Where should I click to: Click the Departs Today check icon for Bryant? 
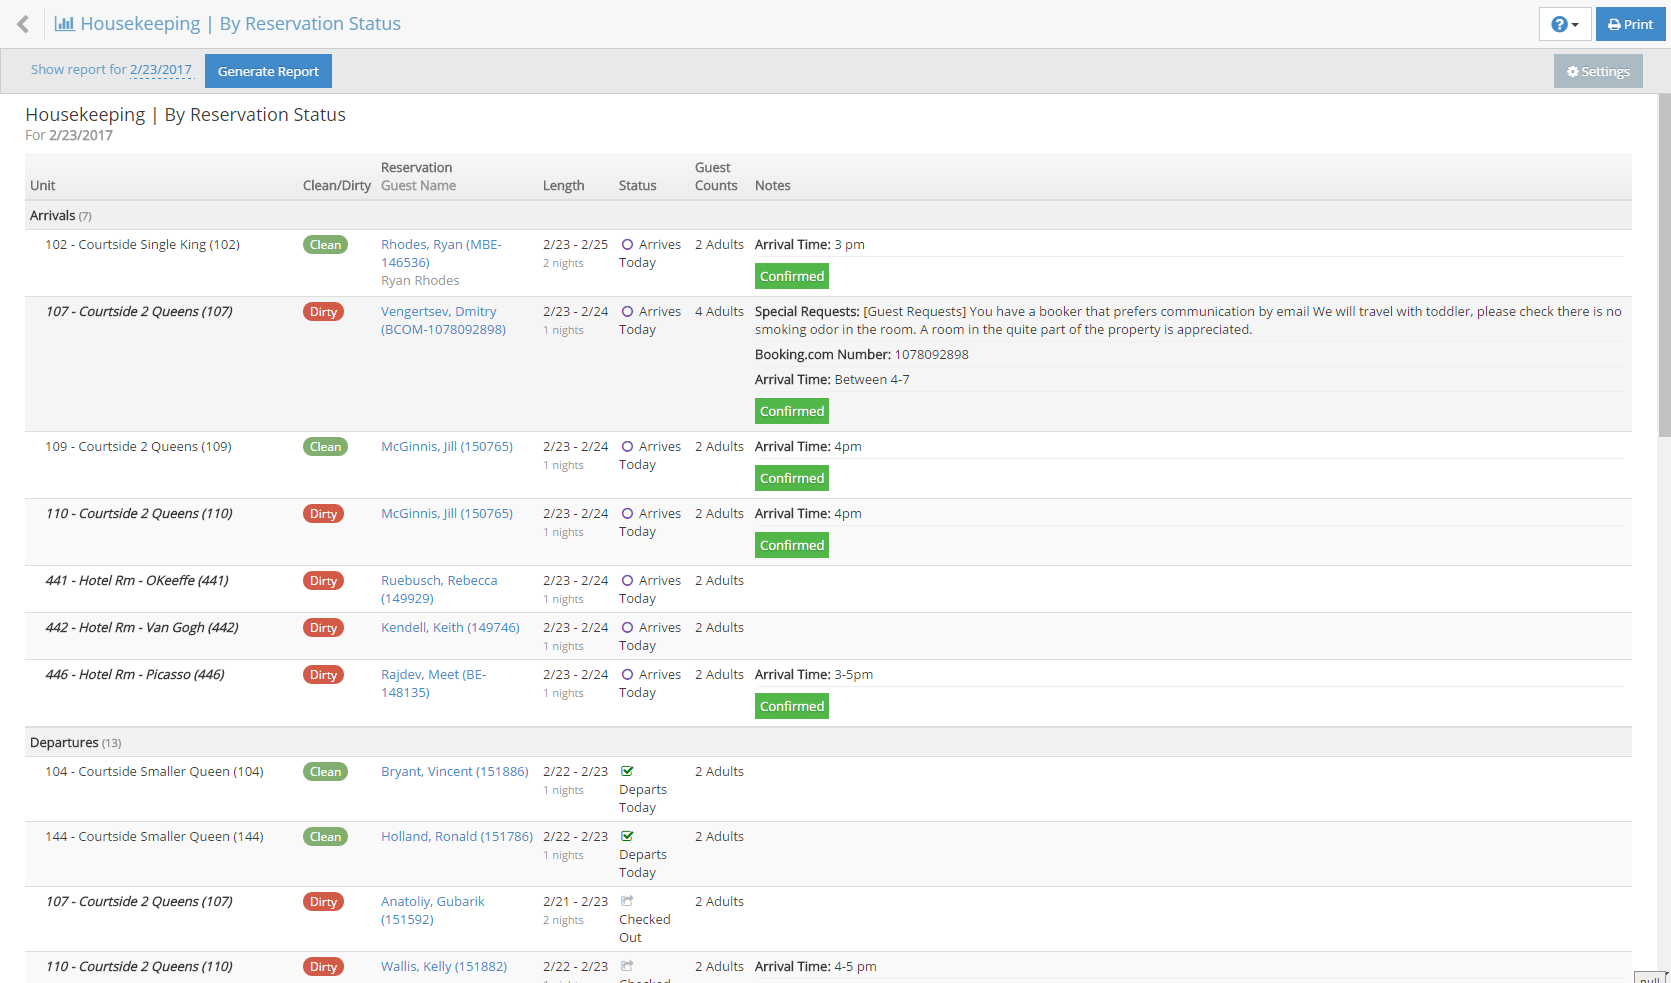(627, 771)
